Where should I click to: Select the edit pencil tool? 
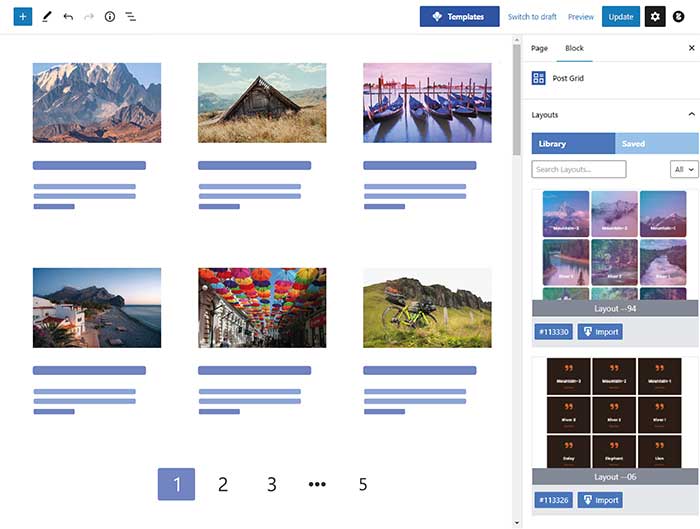coord(46,17)
